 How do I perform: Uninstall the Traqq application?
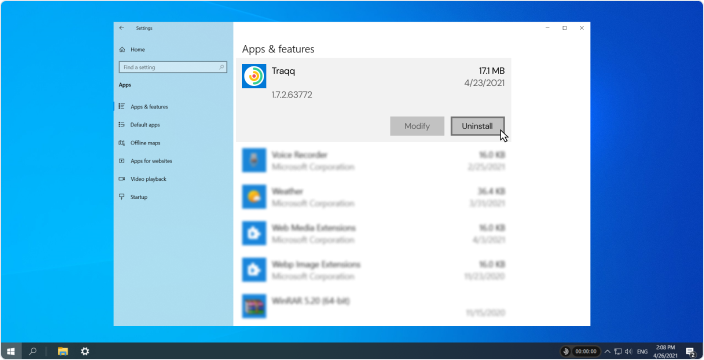click(x=478, y=126)
